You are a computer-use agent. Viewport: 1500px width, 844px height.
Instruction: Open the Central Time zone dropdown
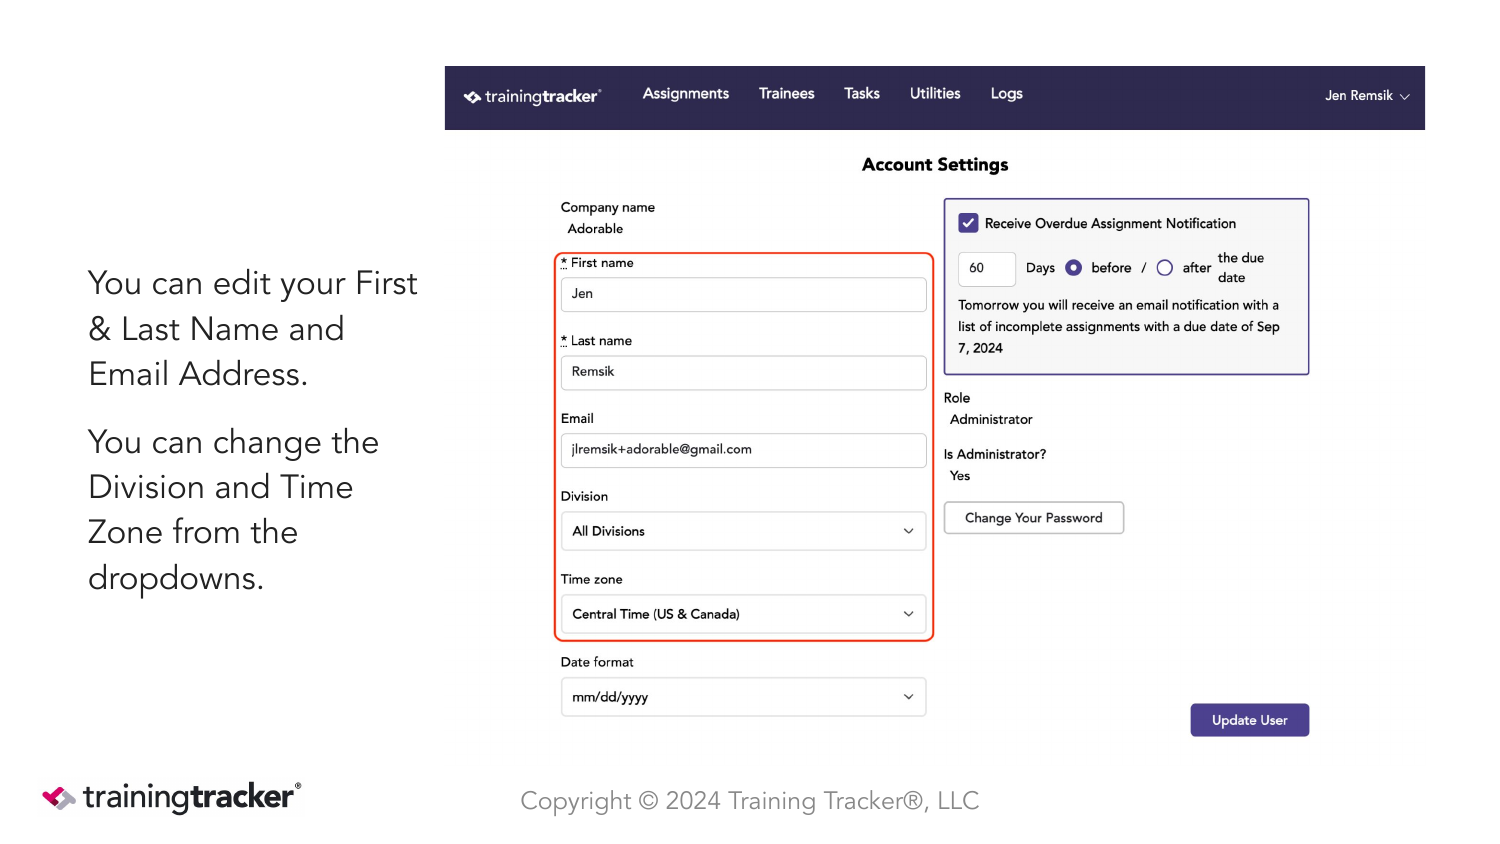click(743, 614)
